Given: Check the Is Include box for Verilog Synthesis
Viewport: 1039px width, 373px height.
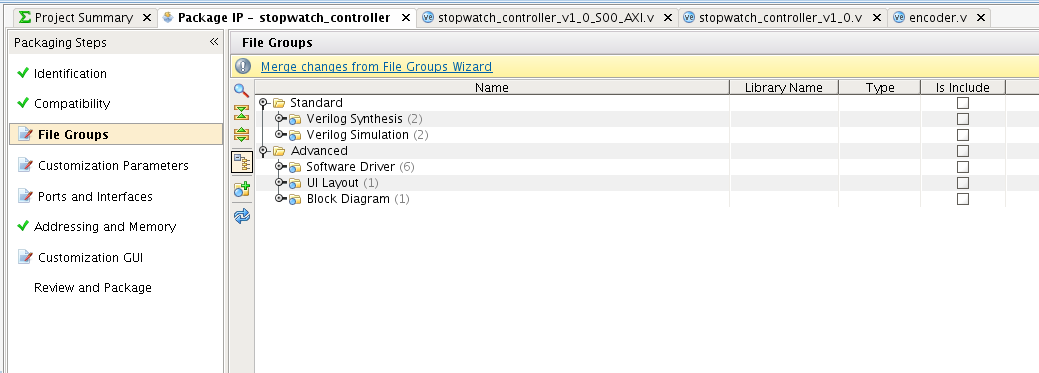Looking at the screenshot, I should coord(963,119).
